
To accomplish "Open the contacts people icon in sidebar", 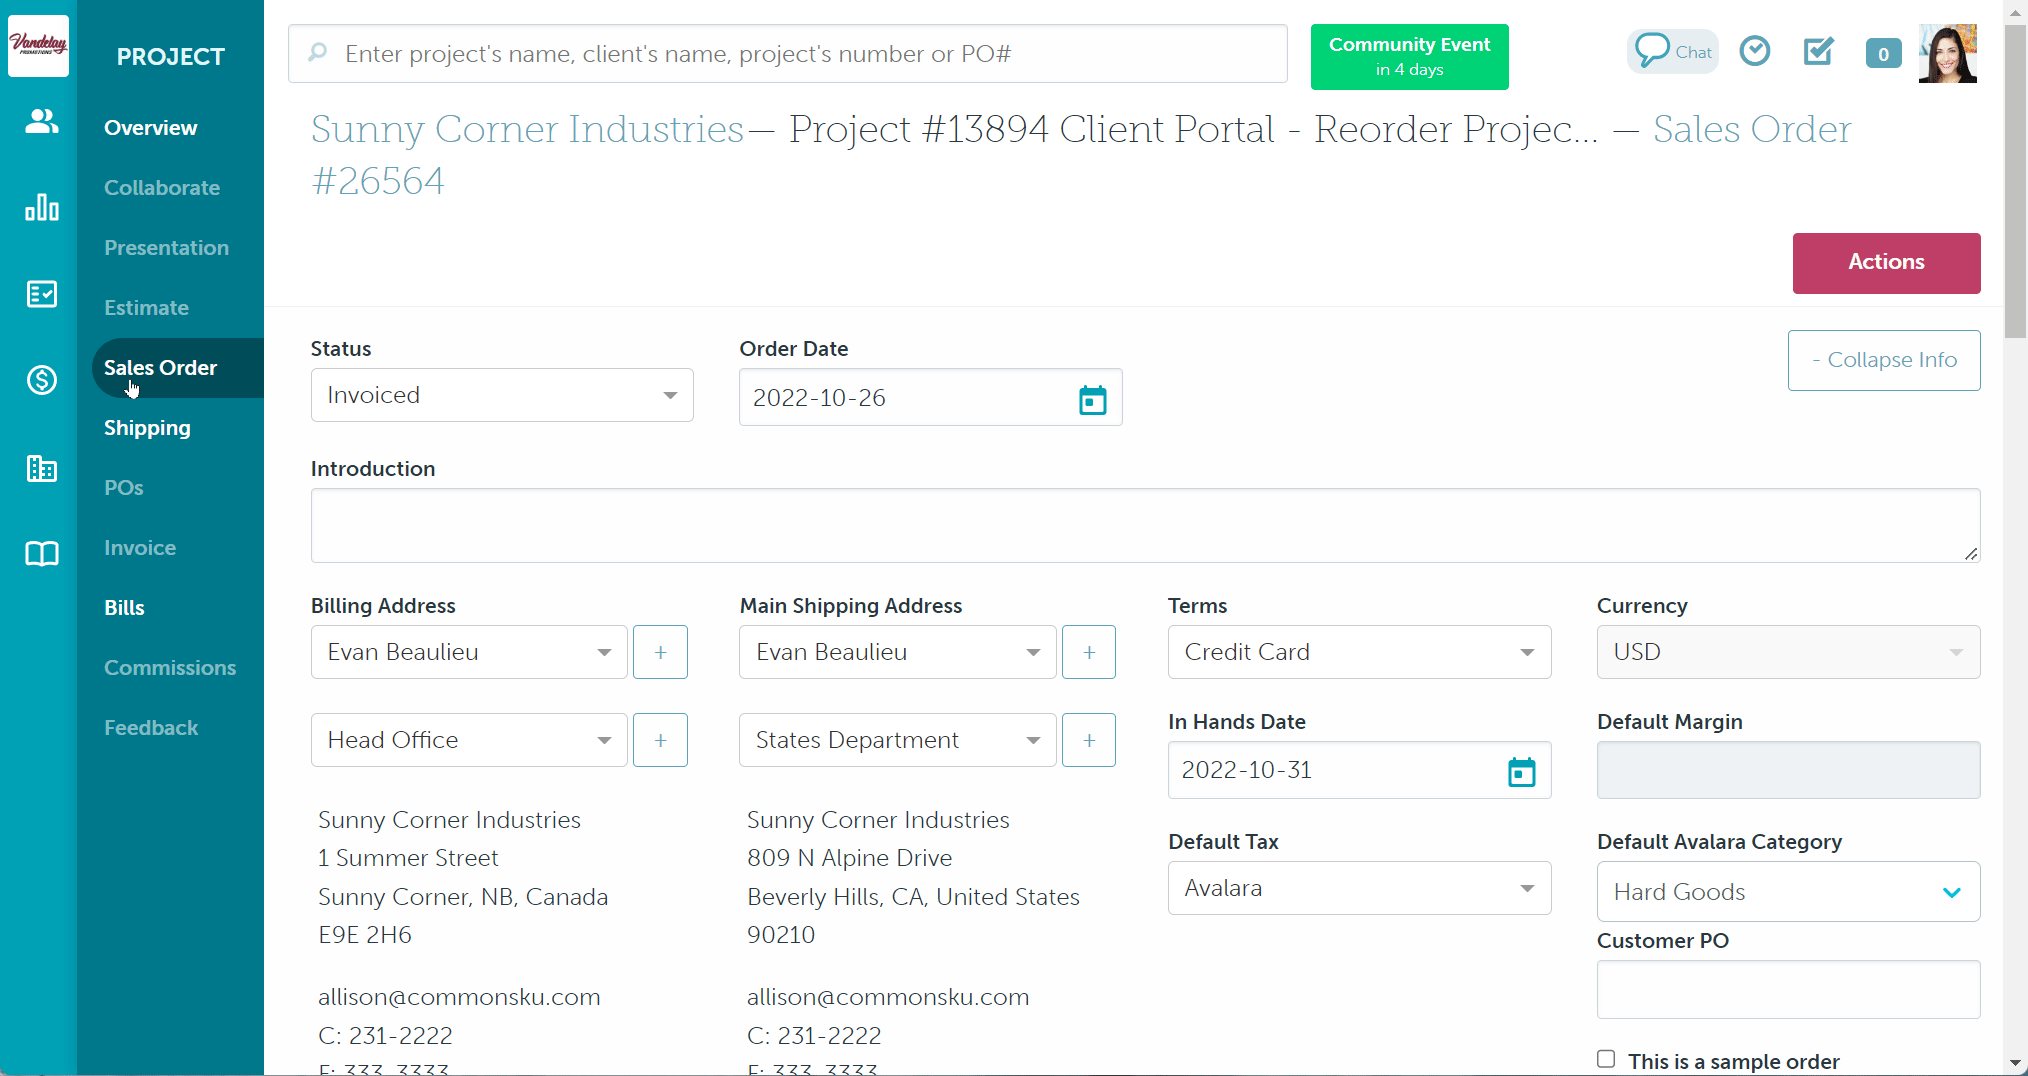I will point(41,121).
